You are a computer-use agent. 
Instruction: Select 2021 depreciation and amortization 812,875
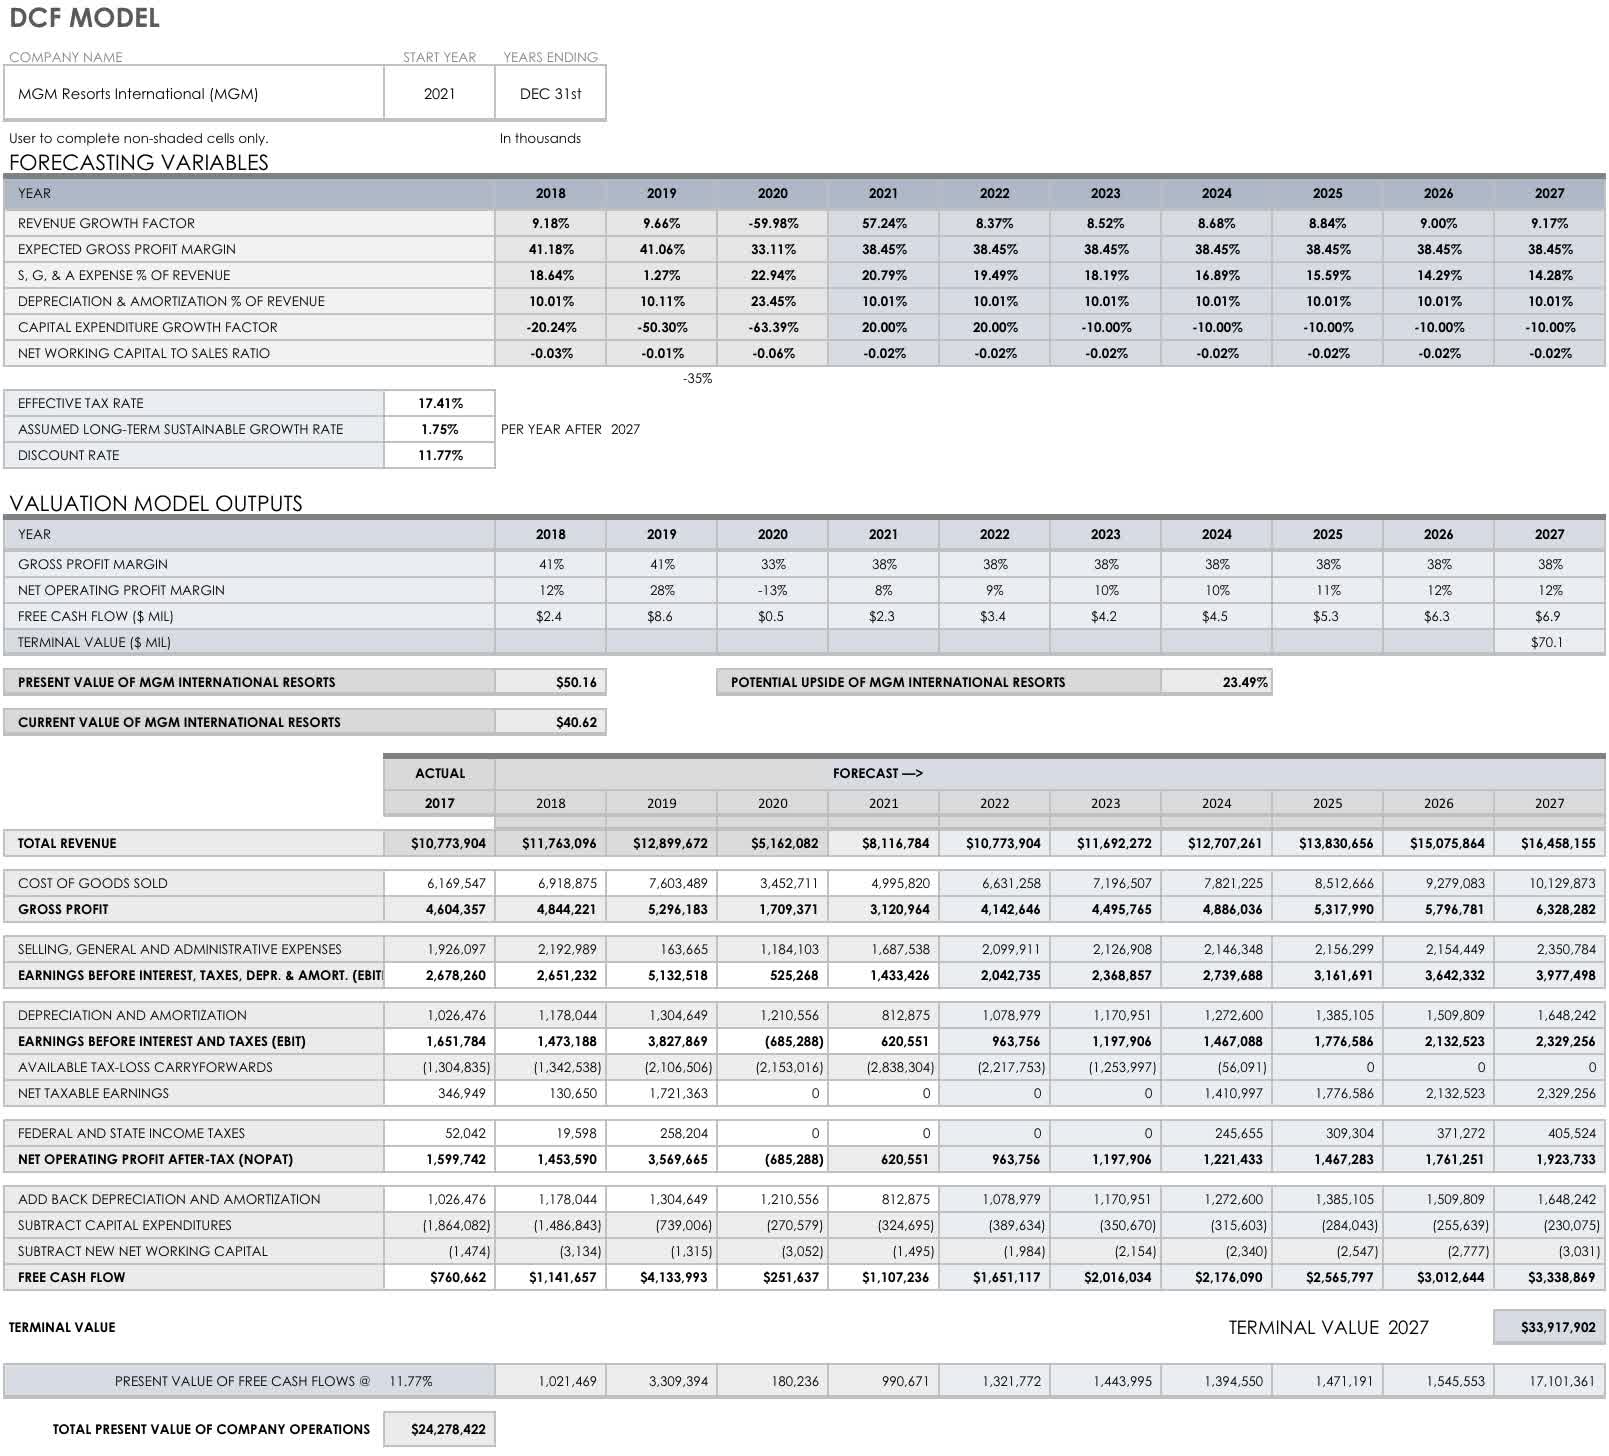coord(883,1015)
